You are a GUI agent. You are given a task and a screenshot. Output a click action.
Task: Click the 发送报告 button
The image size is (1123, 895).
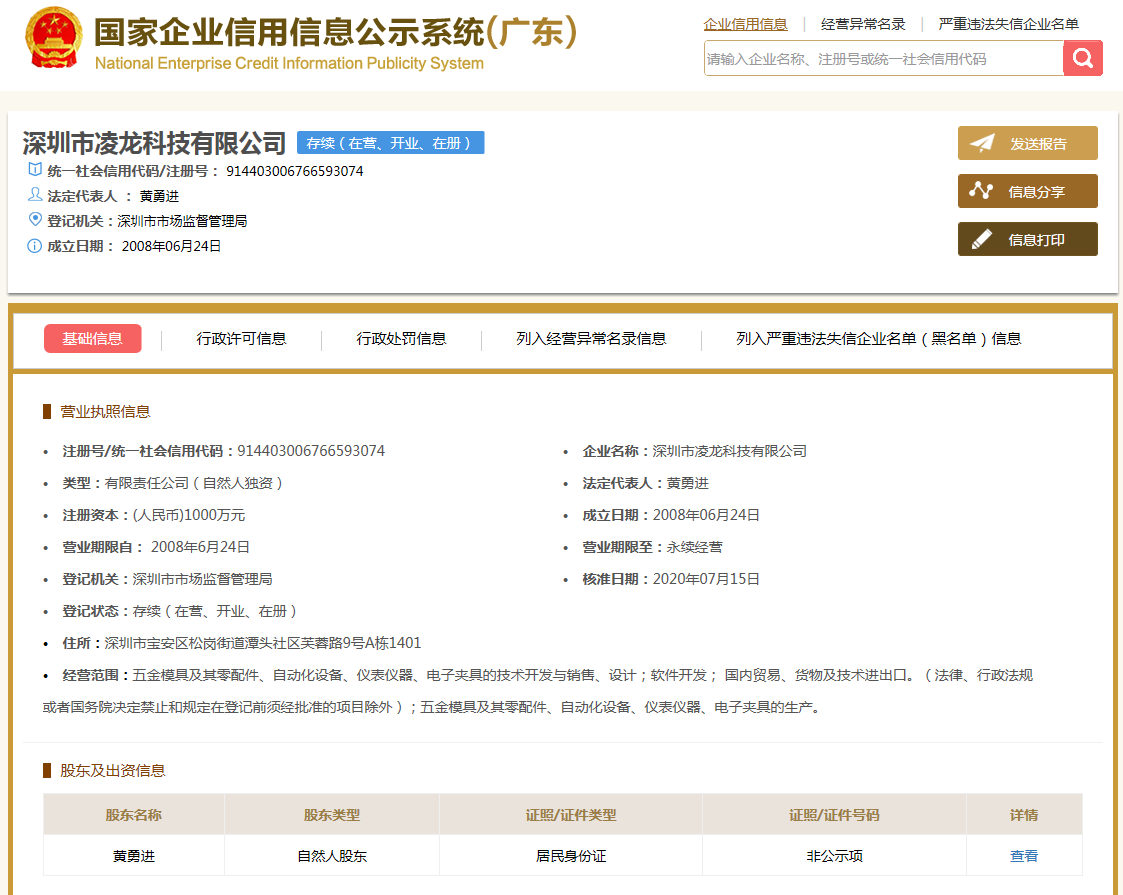(x=1028, y=143)
